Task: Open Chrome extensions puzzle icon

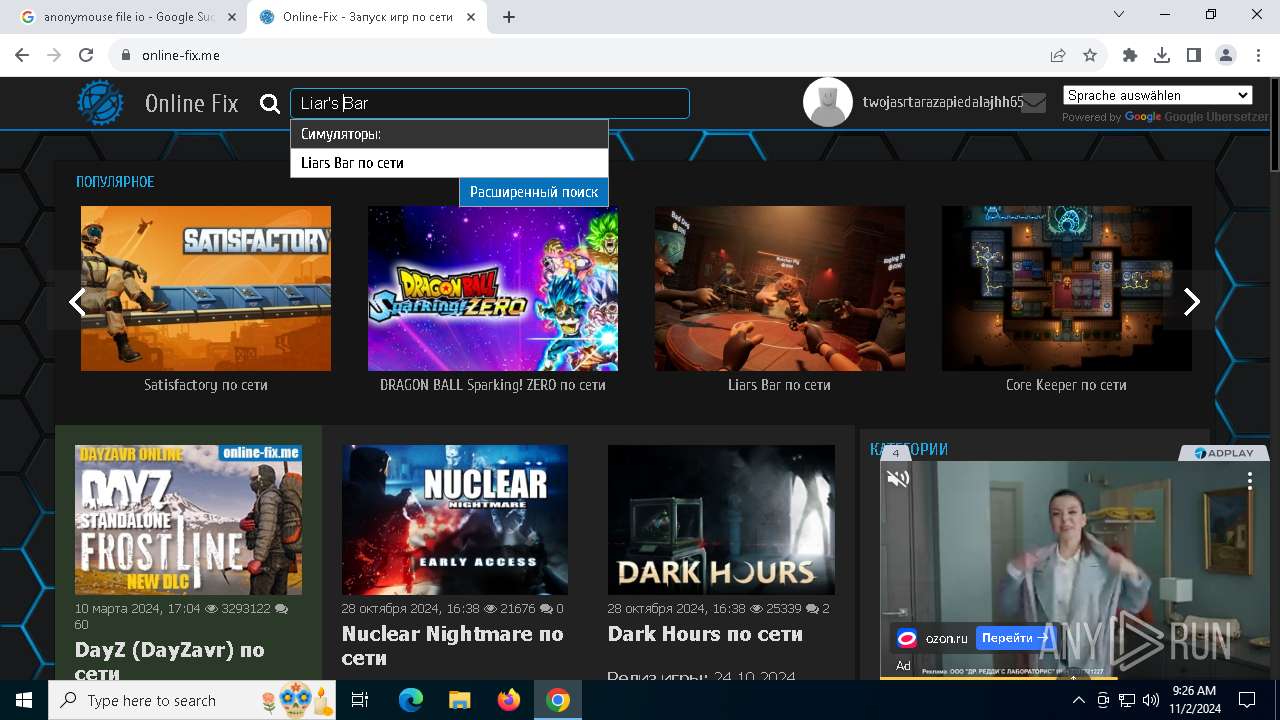Action: click(1130, 56)
